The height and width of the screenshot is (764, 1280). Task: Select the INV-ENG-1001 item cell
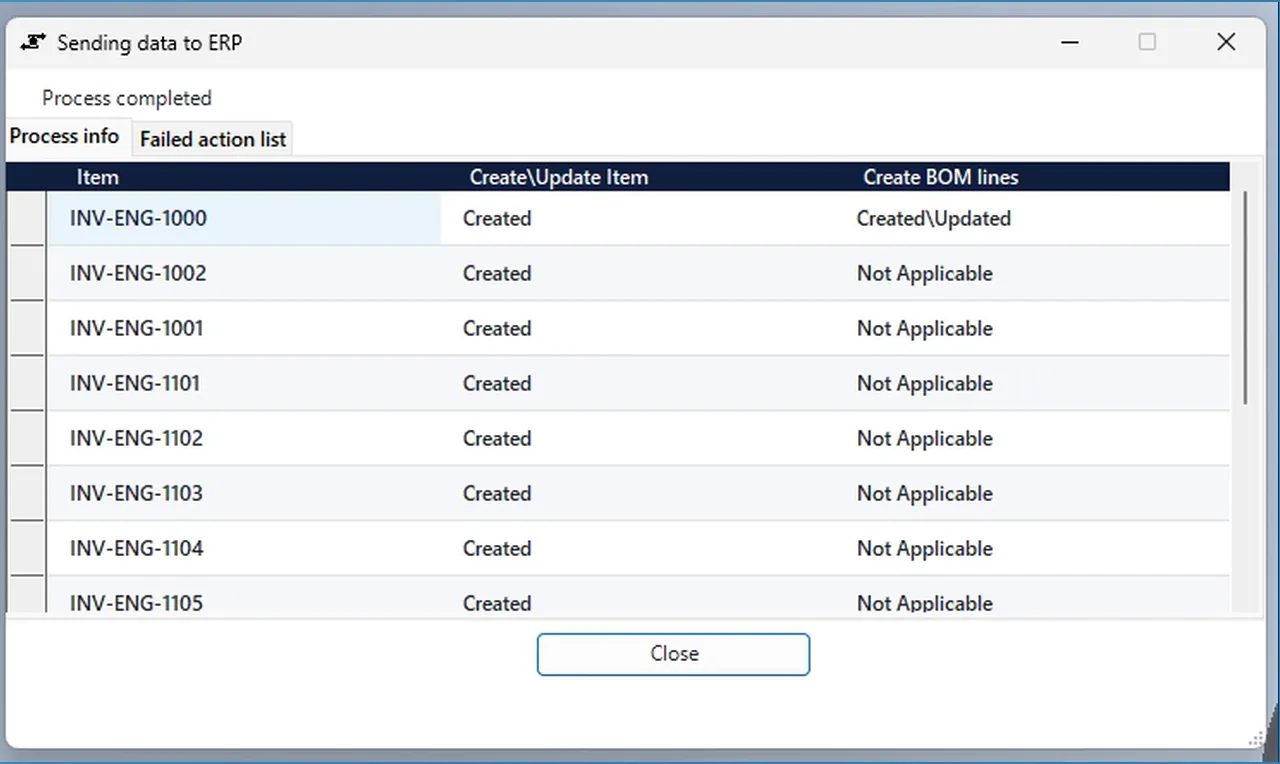click(x=244, y=328)
